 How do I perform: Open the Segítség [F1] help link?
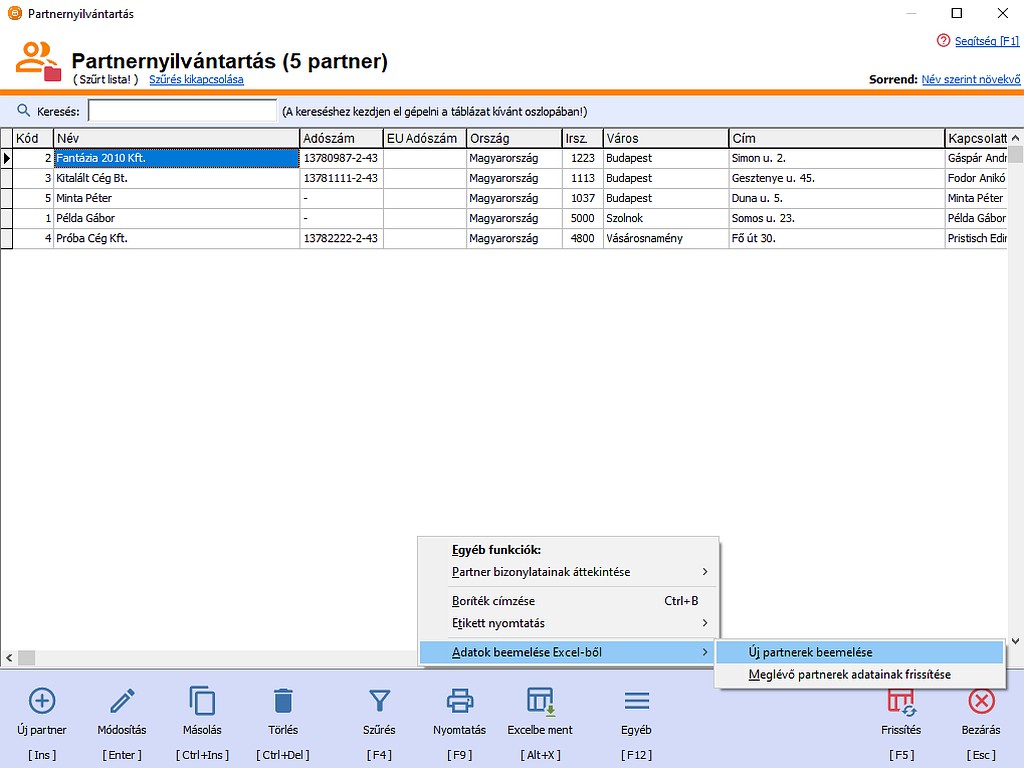pos(986,41)
